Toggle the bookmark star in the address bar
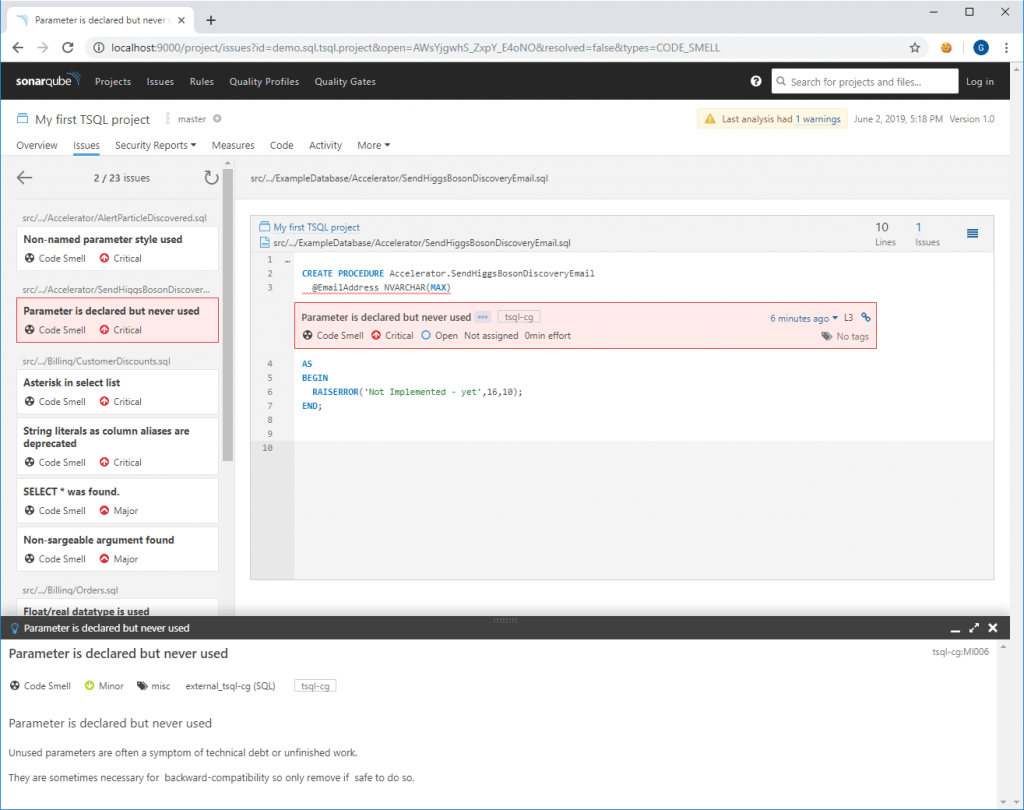 pyautogui.click(x=915, y=46)
